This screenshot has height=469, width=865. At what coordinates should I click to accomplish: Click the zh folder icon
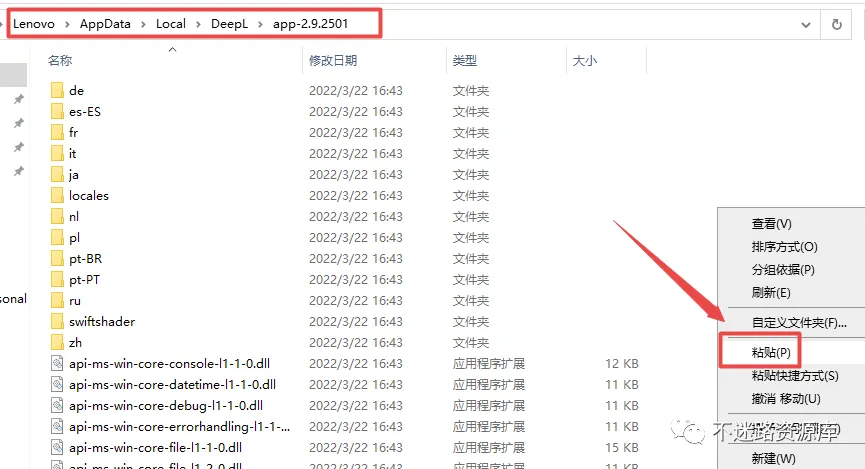[57, 343]
